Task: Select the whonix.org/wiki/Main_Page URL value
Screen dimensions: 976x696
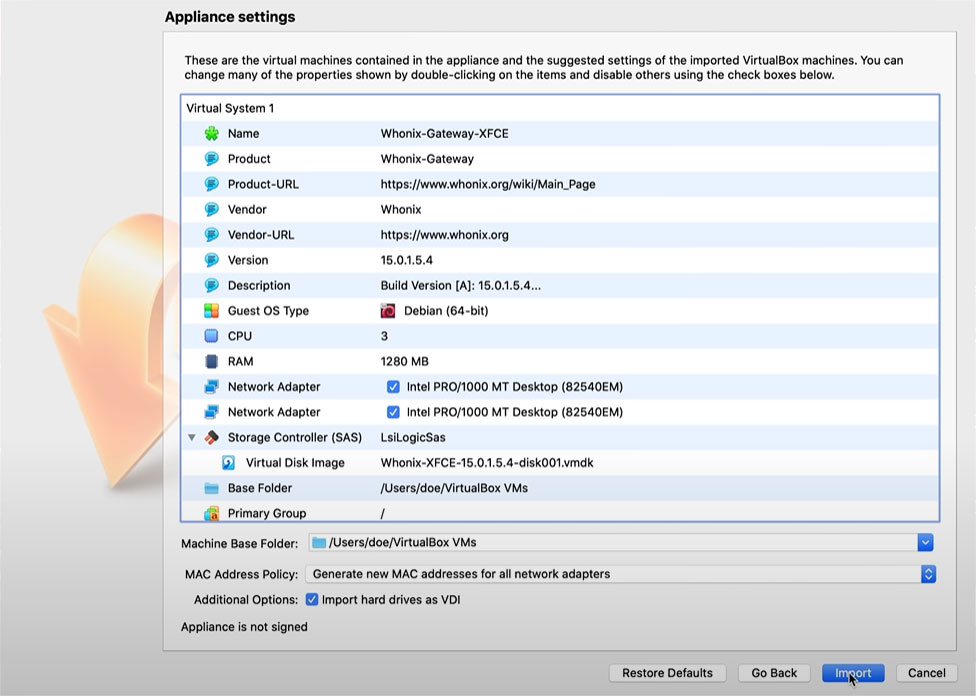Action: (x=488, y=184)
